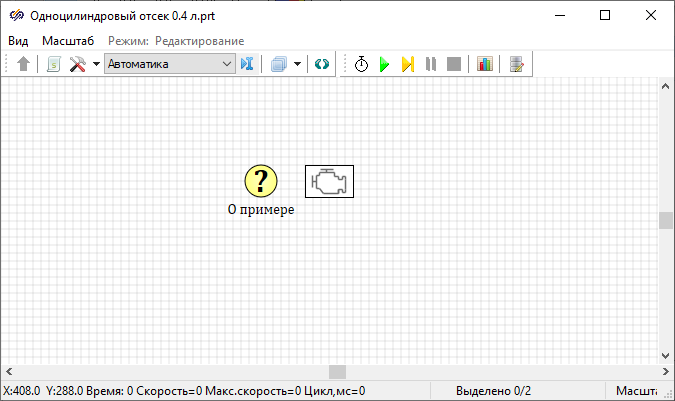Open the script document icon in toolbar
Viewport: 675px width, 401px height.
tap(53, 64)
